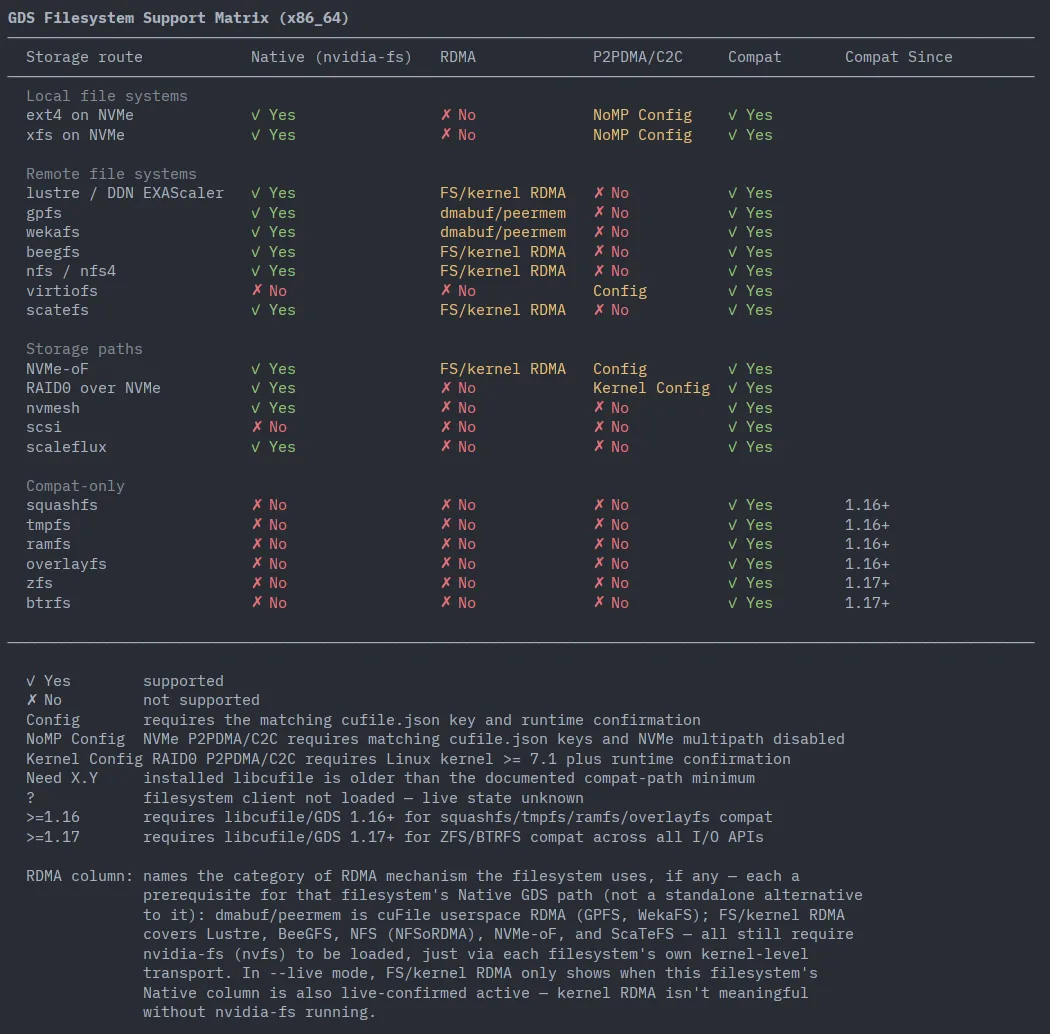Select the "1.16+" value in the squashfs row
The image size is (1050, 1034).
point(867,505)
